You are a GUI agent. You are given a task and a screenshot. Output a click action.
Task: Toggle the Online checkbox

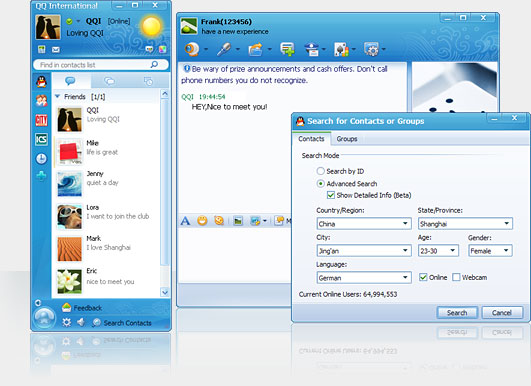click(423, 277)
